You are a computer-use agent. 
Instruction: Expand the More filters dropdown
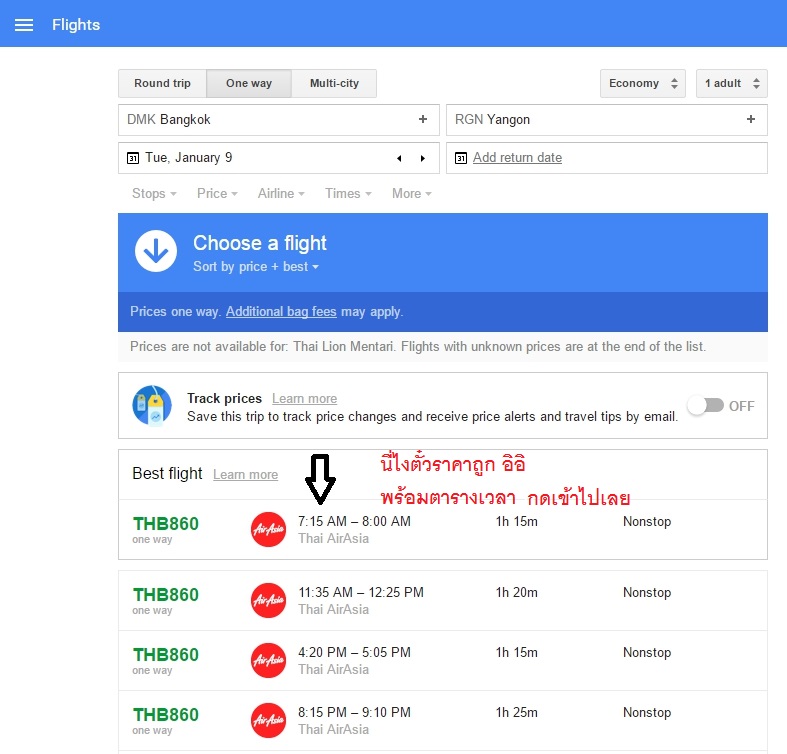(412, 194)
